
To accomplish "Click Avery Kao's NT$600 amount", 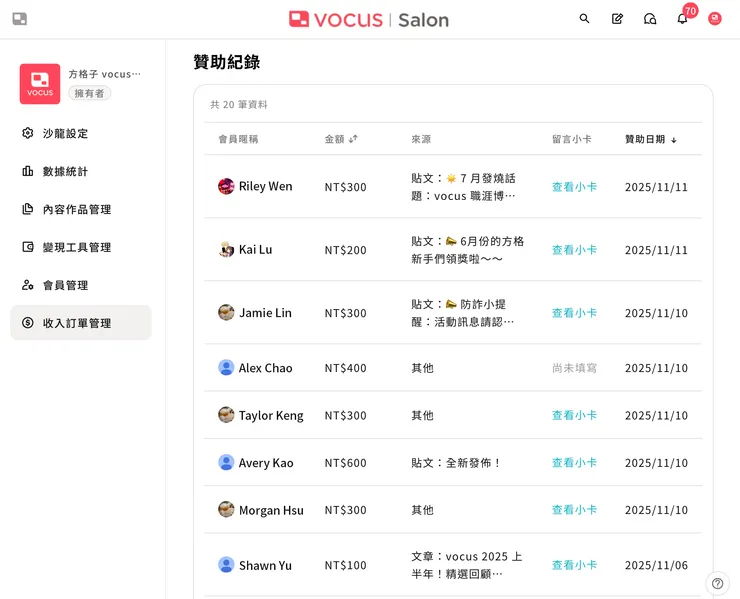I will 345,463.
